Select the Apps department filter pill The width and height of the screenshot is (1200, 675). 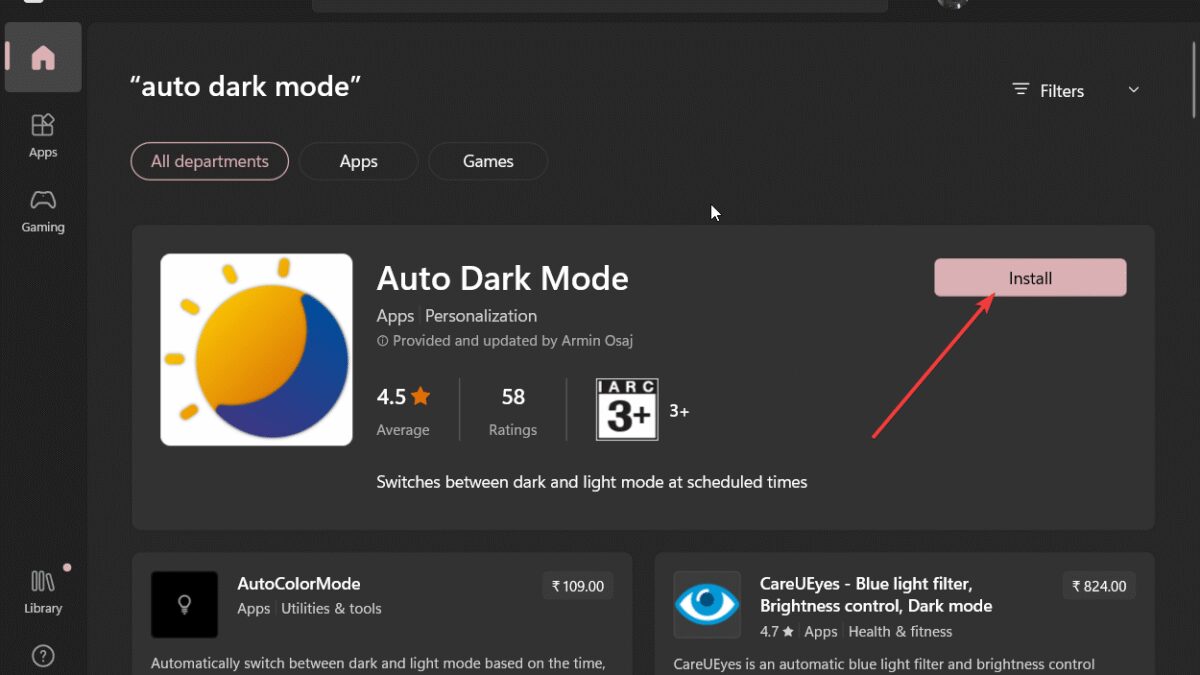[358, 161]
